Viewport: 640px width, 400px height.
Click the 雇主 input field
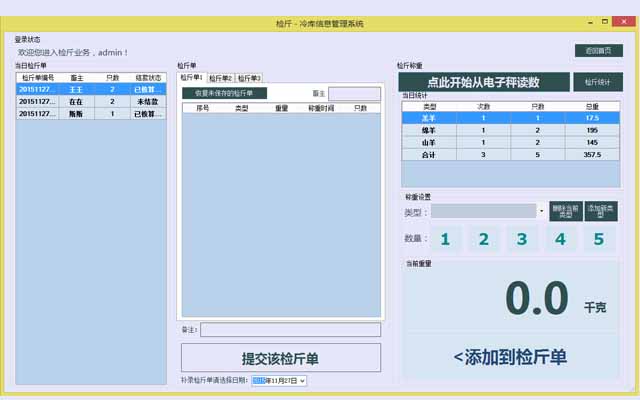tap(354, 93)
